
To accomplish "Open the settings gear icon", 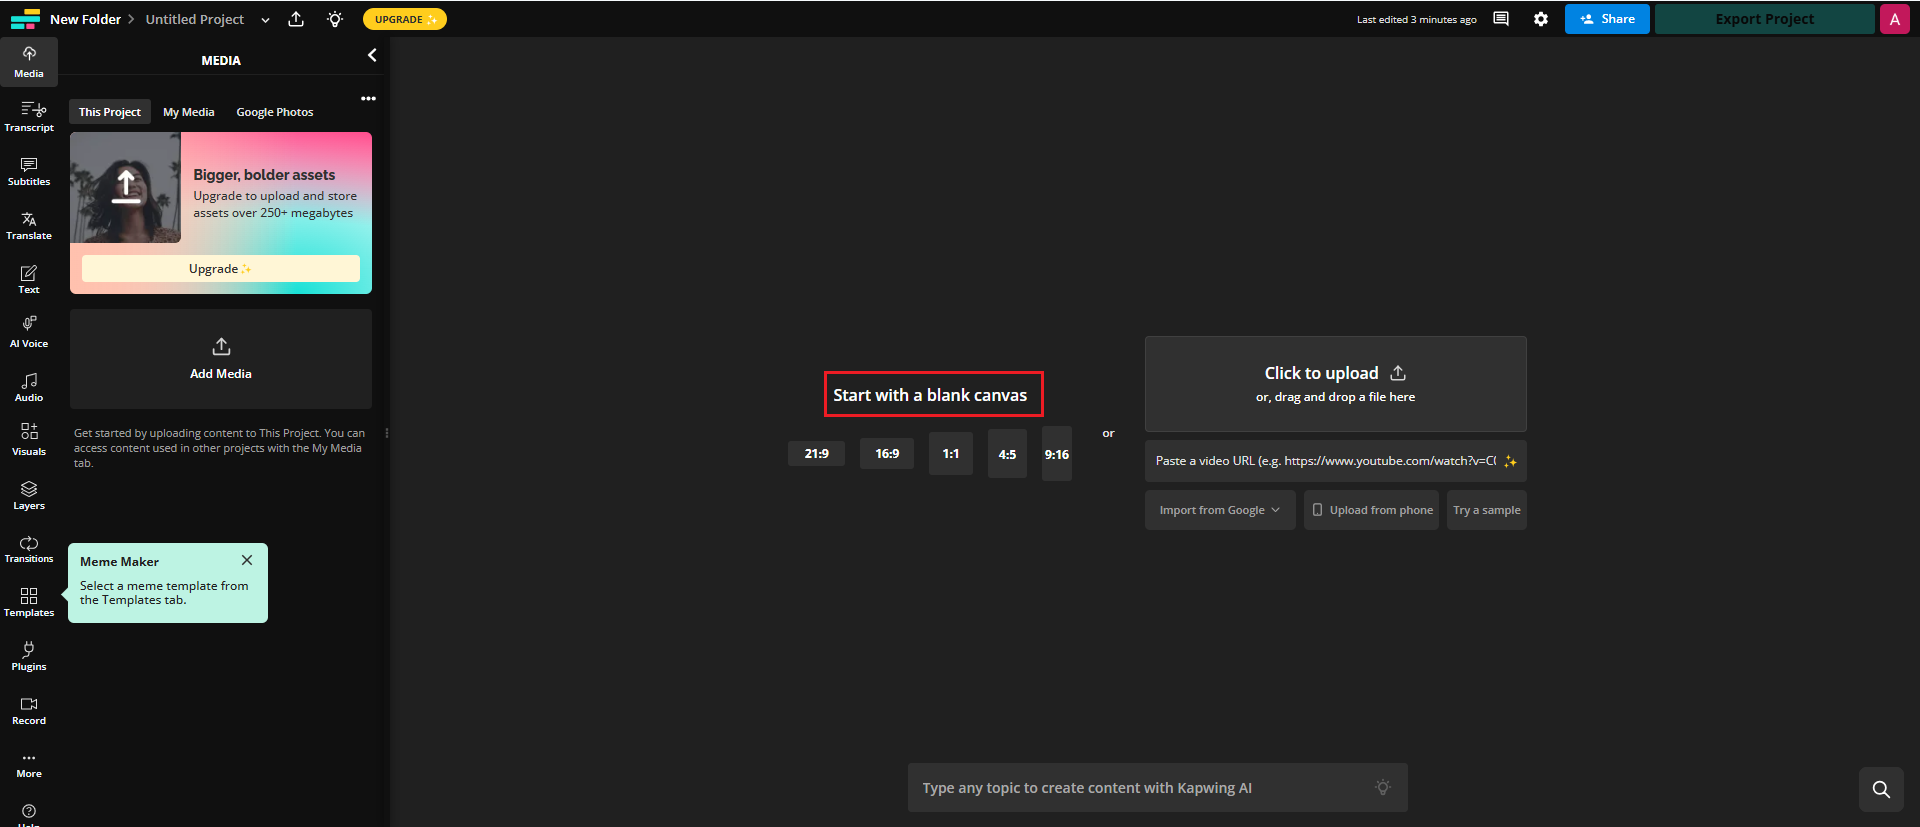I will 1541,19.
